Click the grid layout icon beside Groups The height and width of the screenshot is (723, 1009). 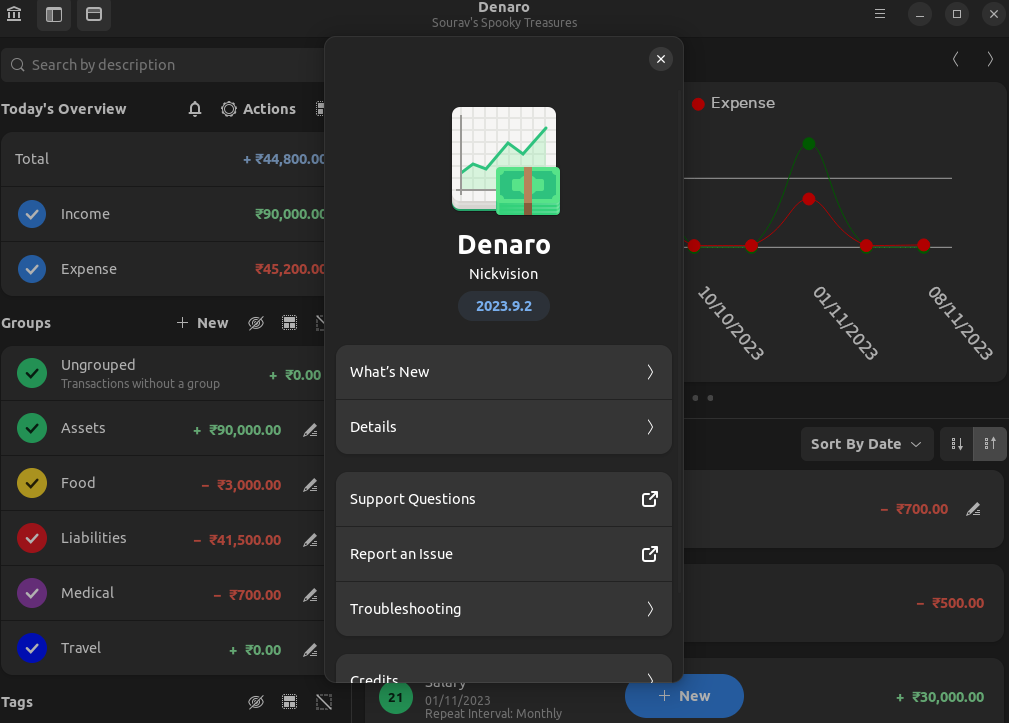click(289, 322)
